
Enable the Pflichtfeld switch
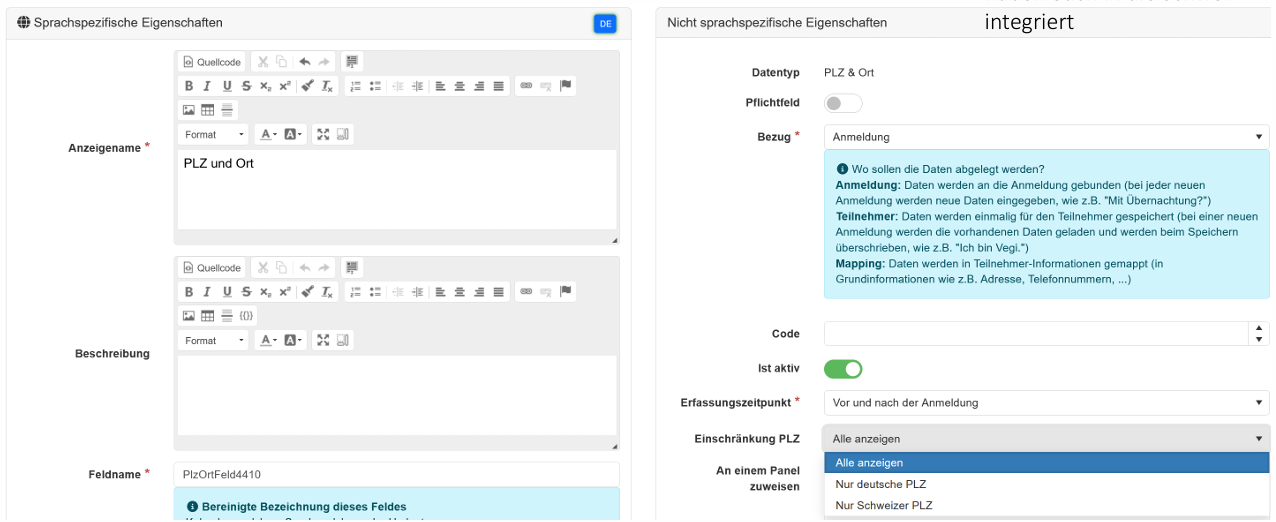point(843,103)
